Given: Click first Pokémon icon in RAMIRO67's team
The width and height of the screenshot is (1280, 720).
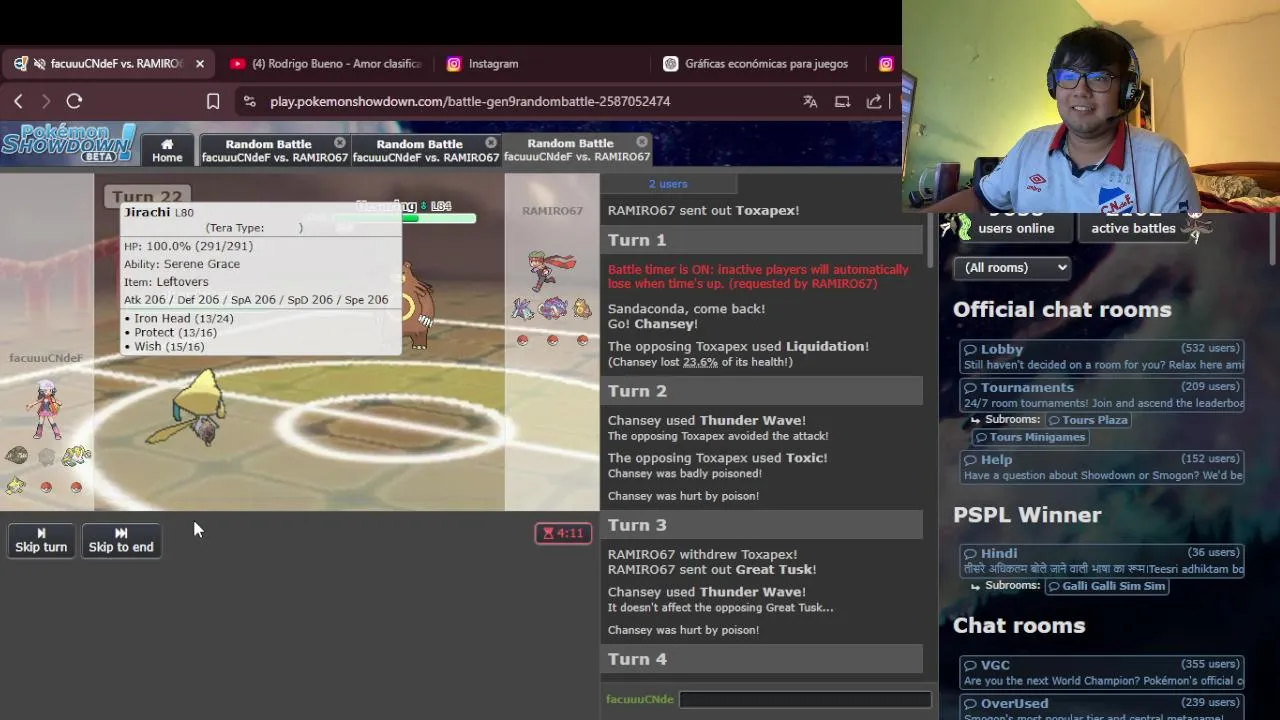Looking at the screenshot, I should 522,309.
